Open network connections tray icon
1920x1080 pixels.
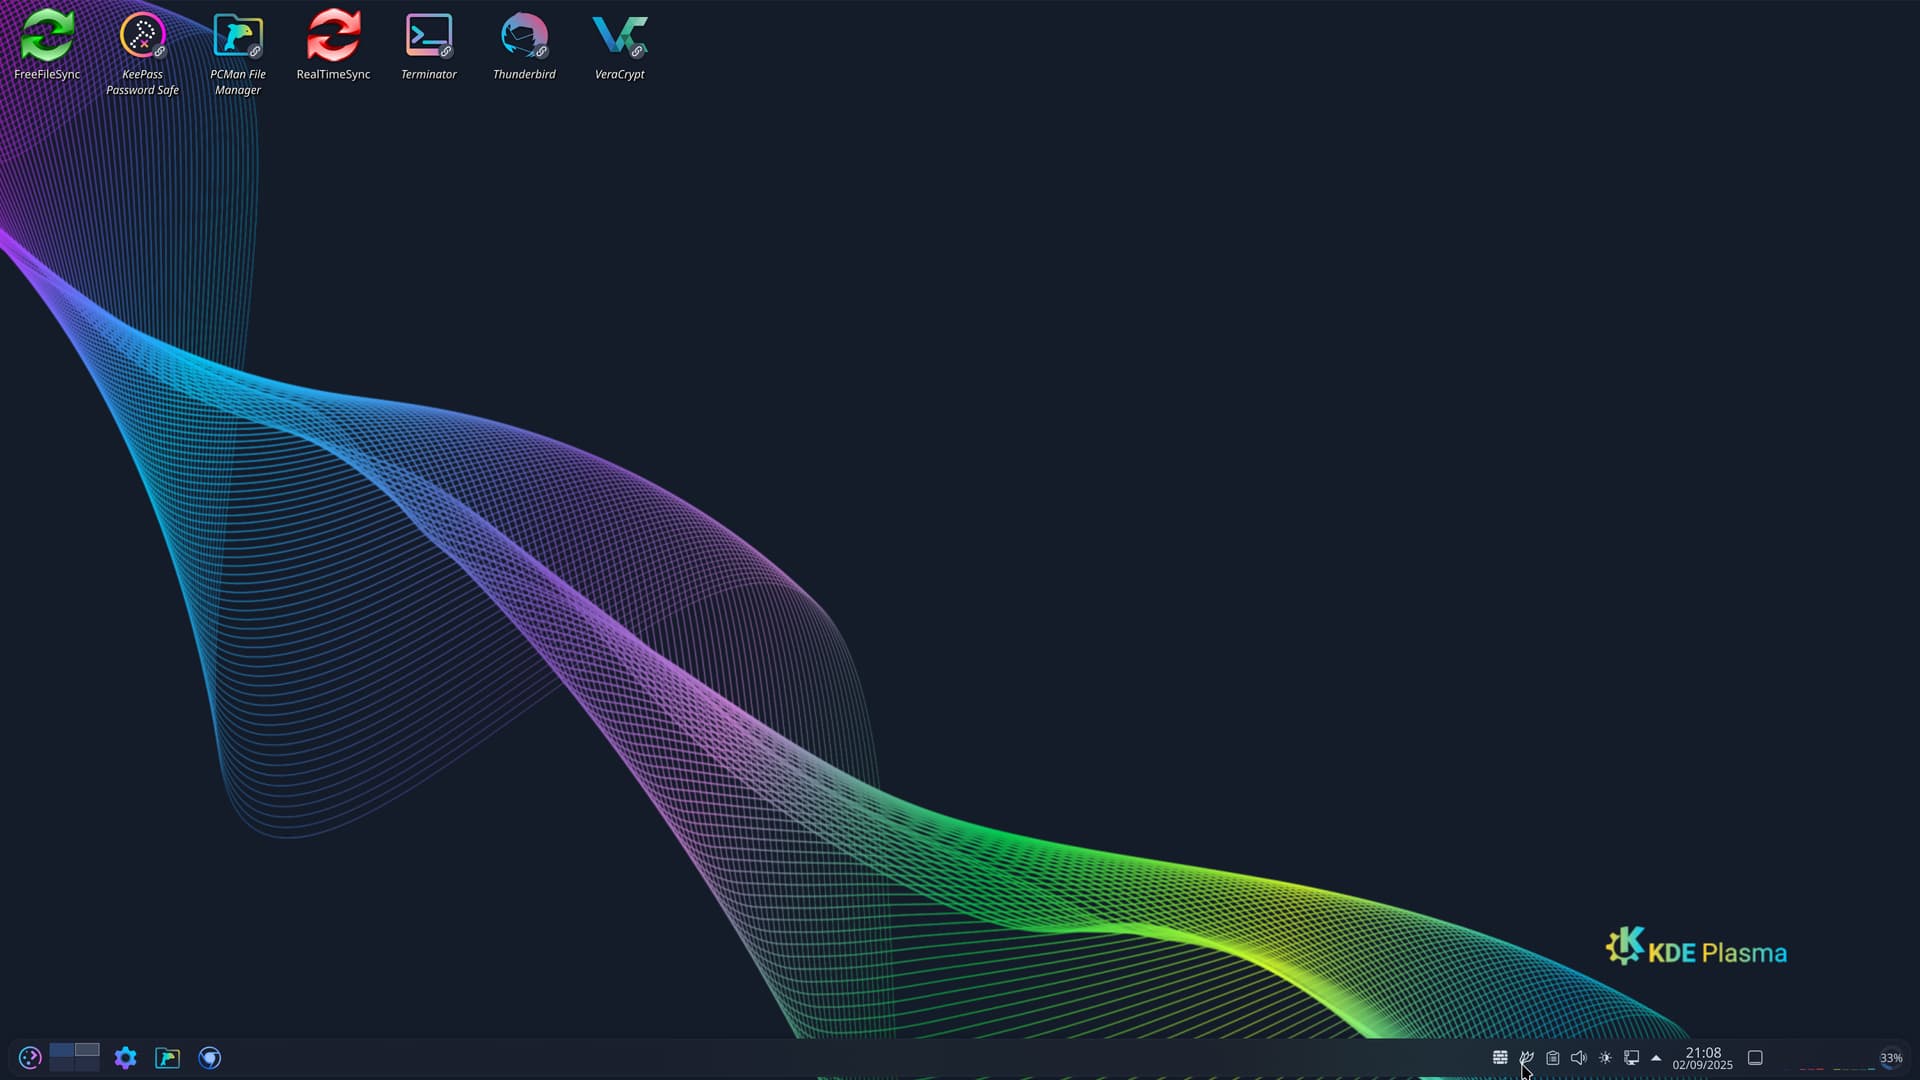(1631, 1058)
